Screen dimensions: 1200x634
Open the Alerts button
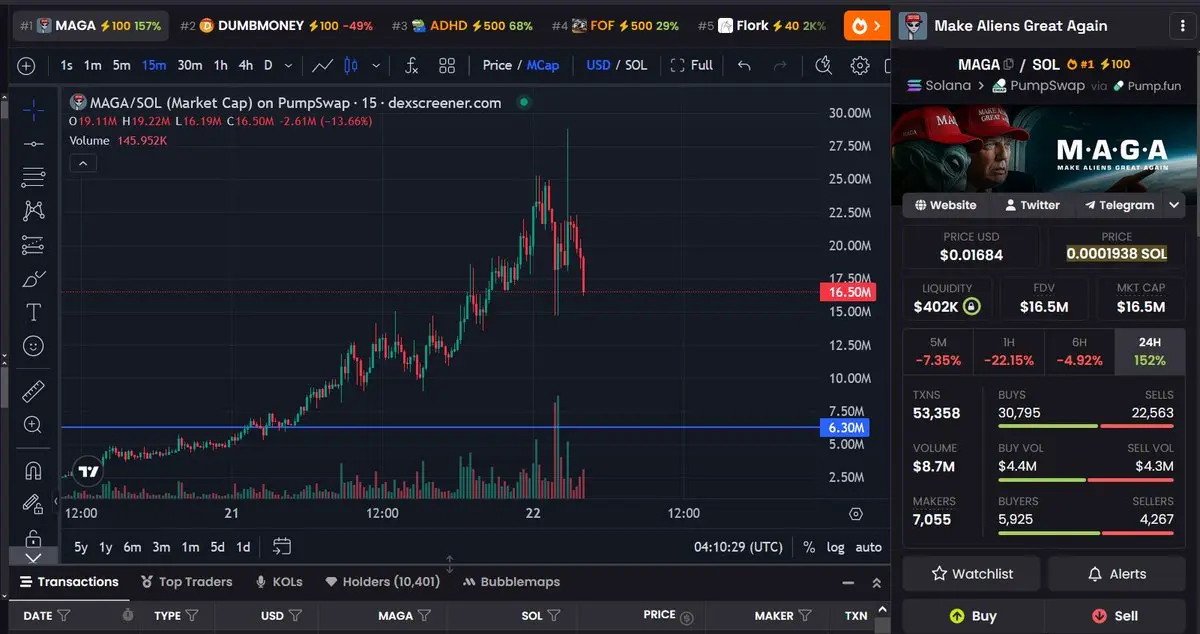pyautogui.click(x=1117, y=574)
